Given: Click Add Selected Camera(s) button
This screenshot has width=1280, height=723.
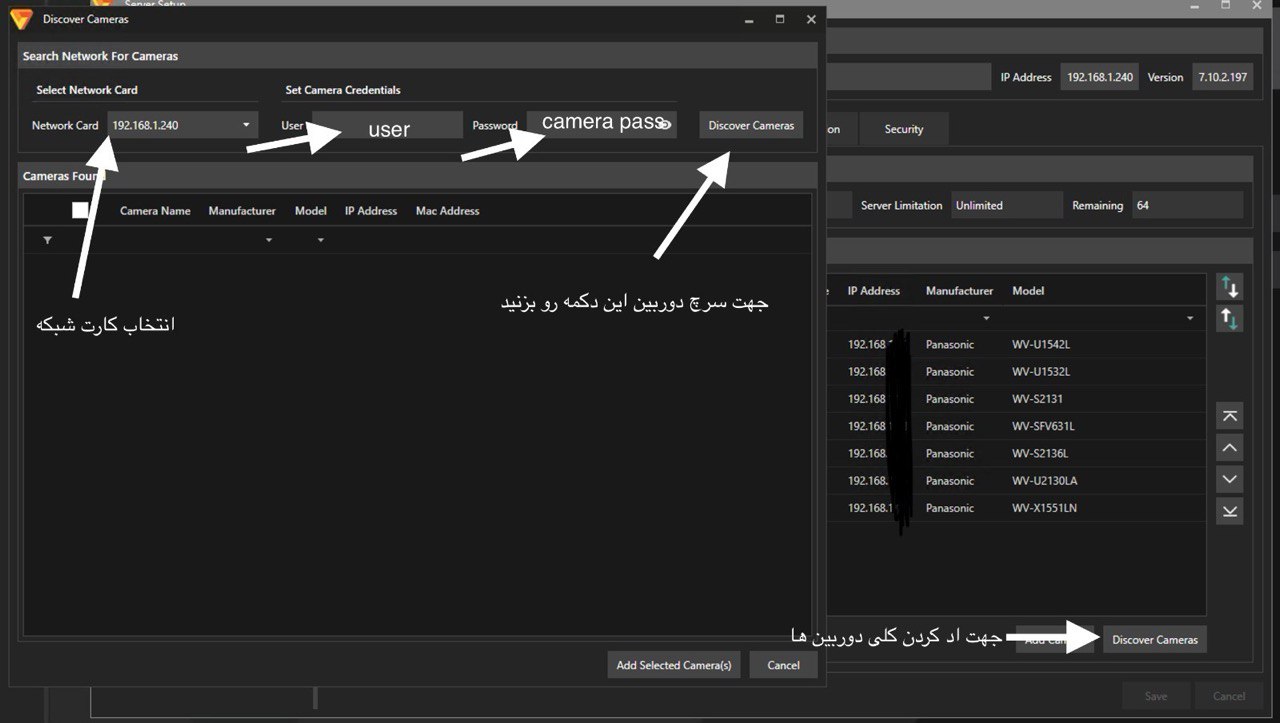Looking at the screenshot, I should [x=673, y=665].
